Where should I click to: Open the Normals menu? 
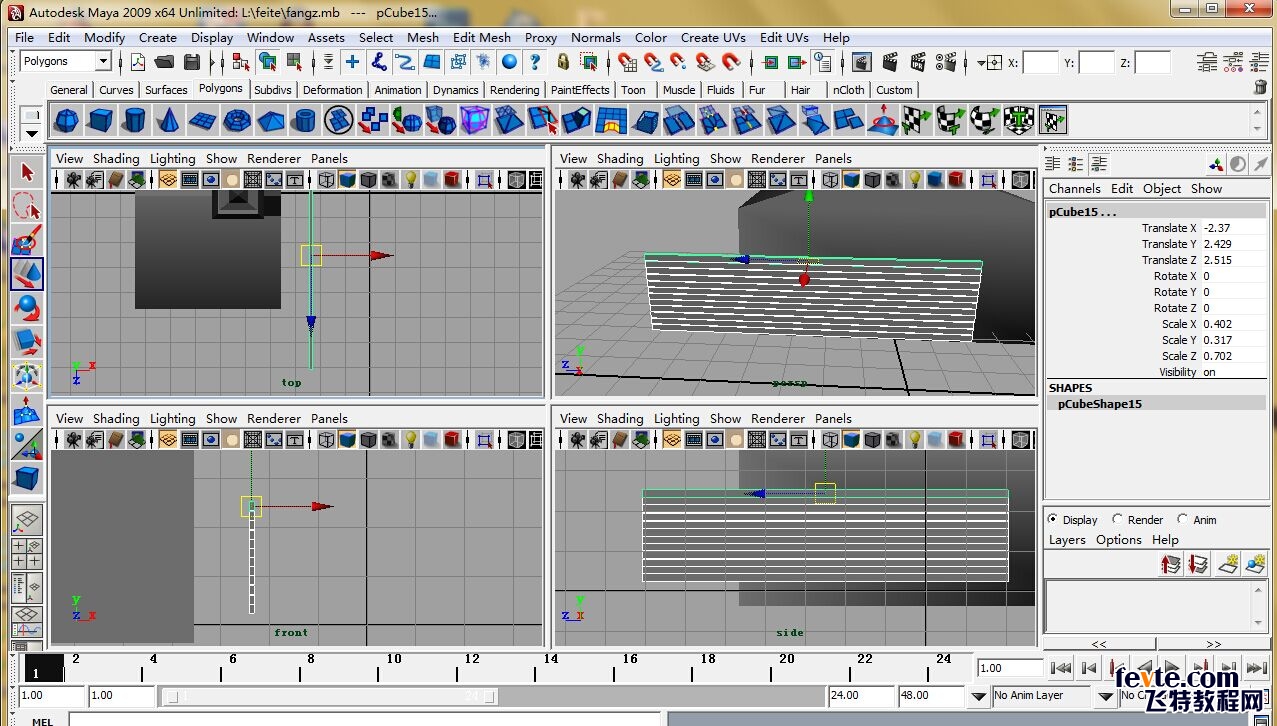[596, 38]
